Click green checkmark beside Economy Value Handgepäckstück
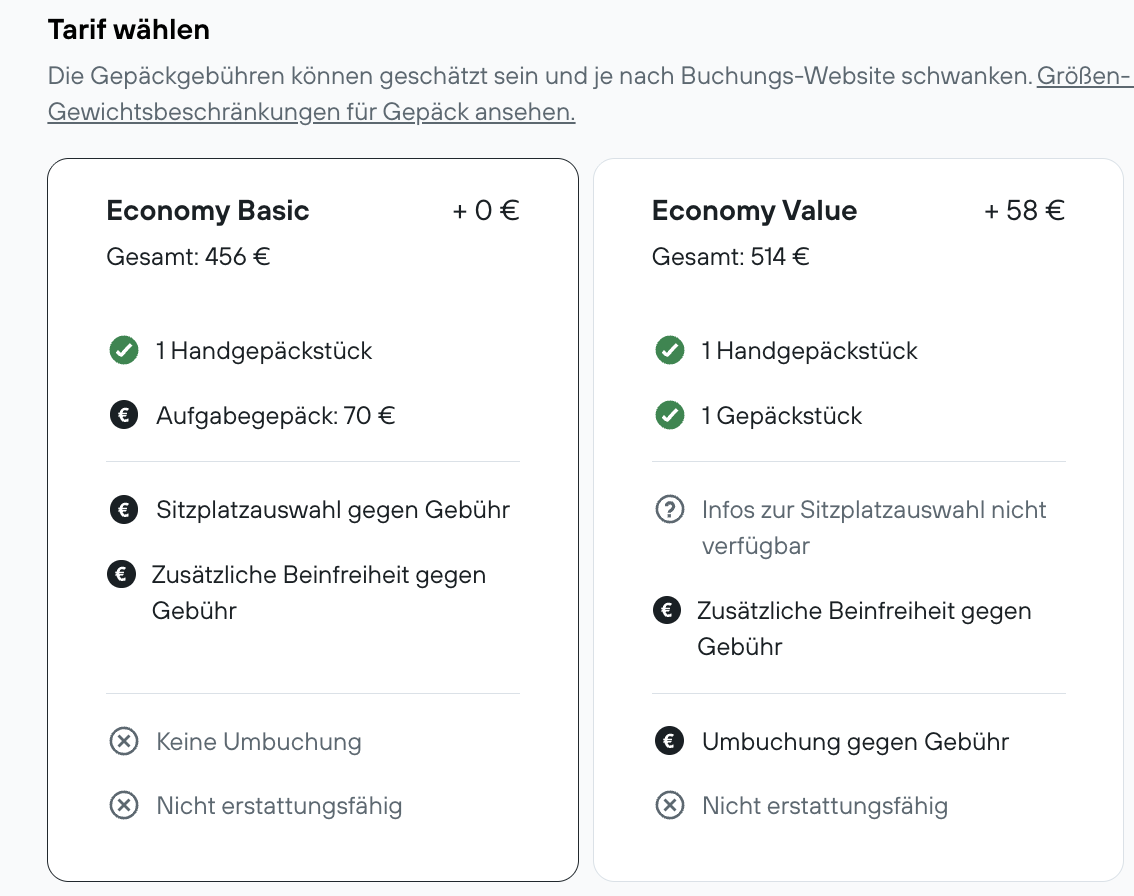This screenshot has height=896, width=1134. 669,351
